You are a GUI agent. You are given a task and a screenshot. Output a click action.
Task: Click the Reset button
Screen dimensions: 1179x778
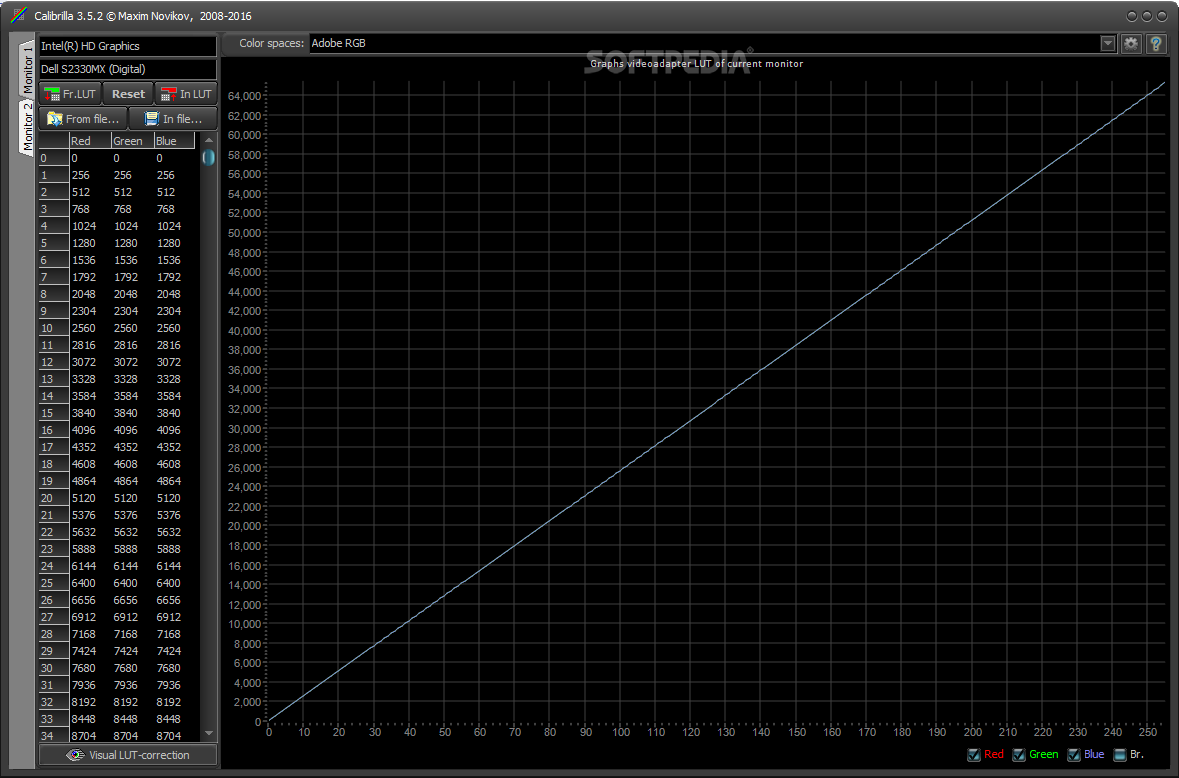click(x=128, y=94)
